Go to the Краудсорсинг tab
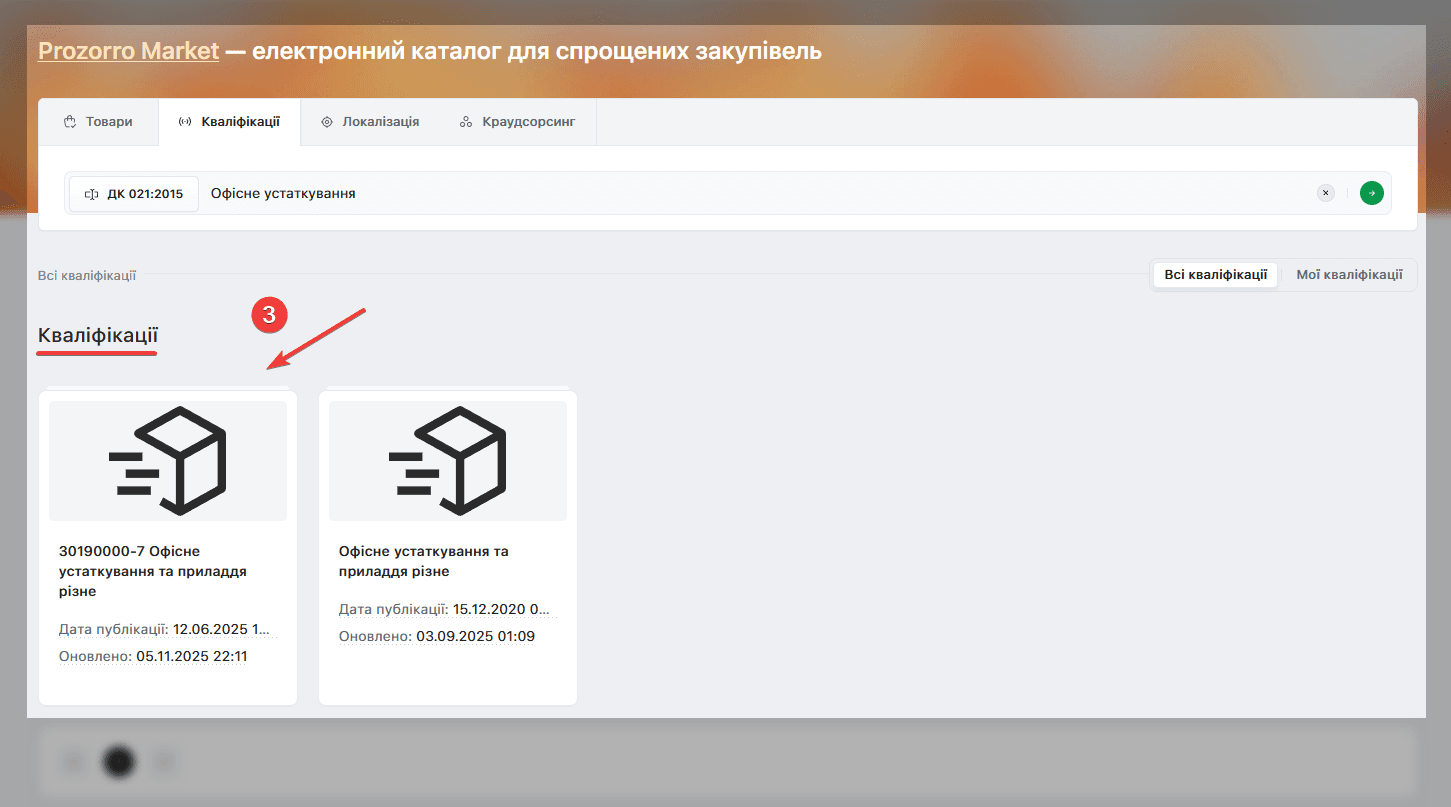The image size is (1451, 807). pos(518,122)
